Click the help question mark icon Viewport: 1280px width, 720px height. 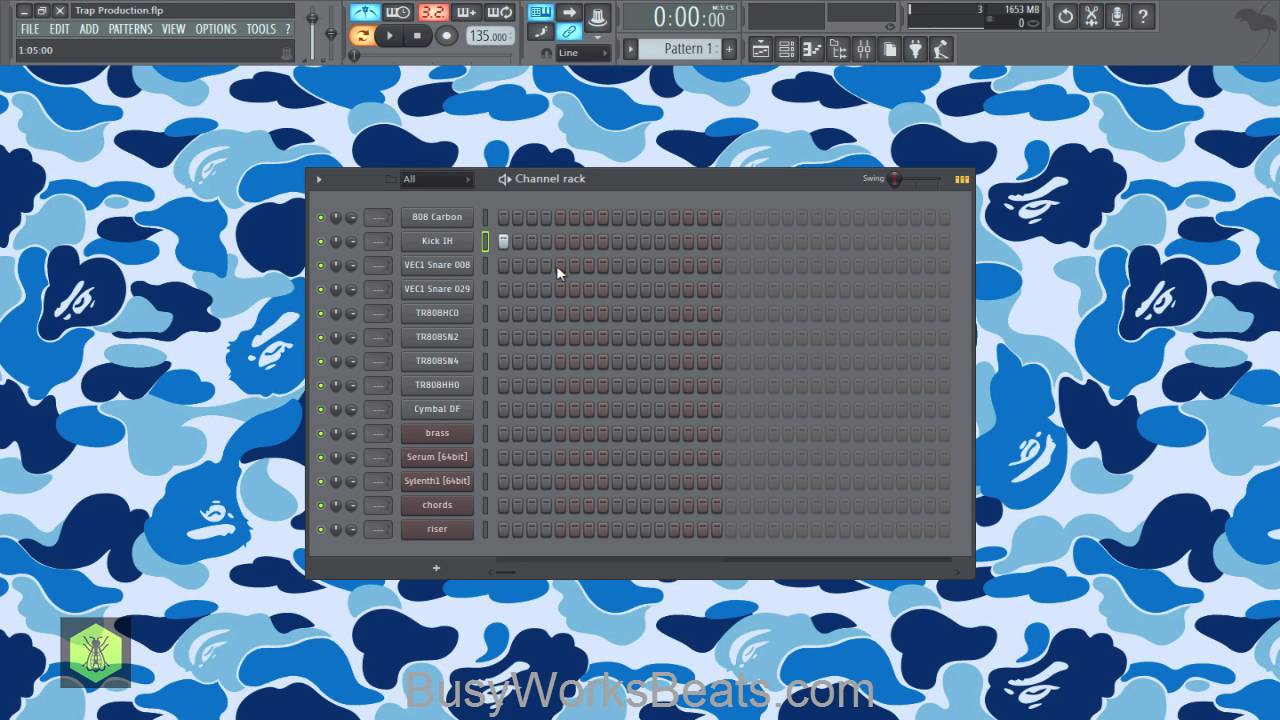1143,16
